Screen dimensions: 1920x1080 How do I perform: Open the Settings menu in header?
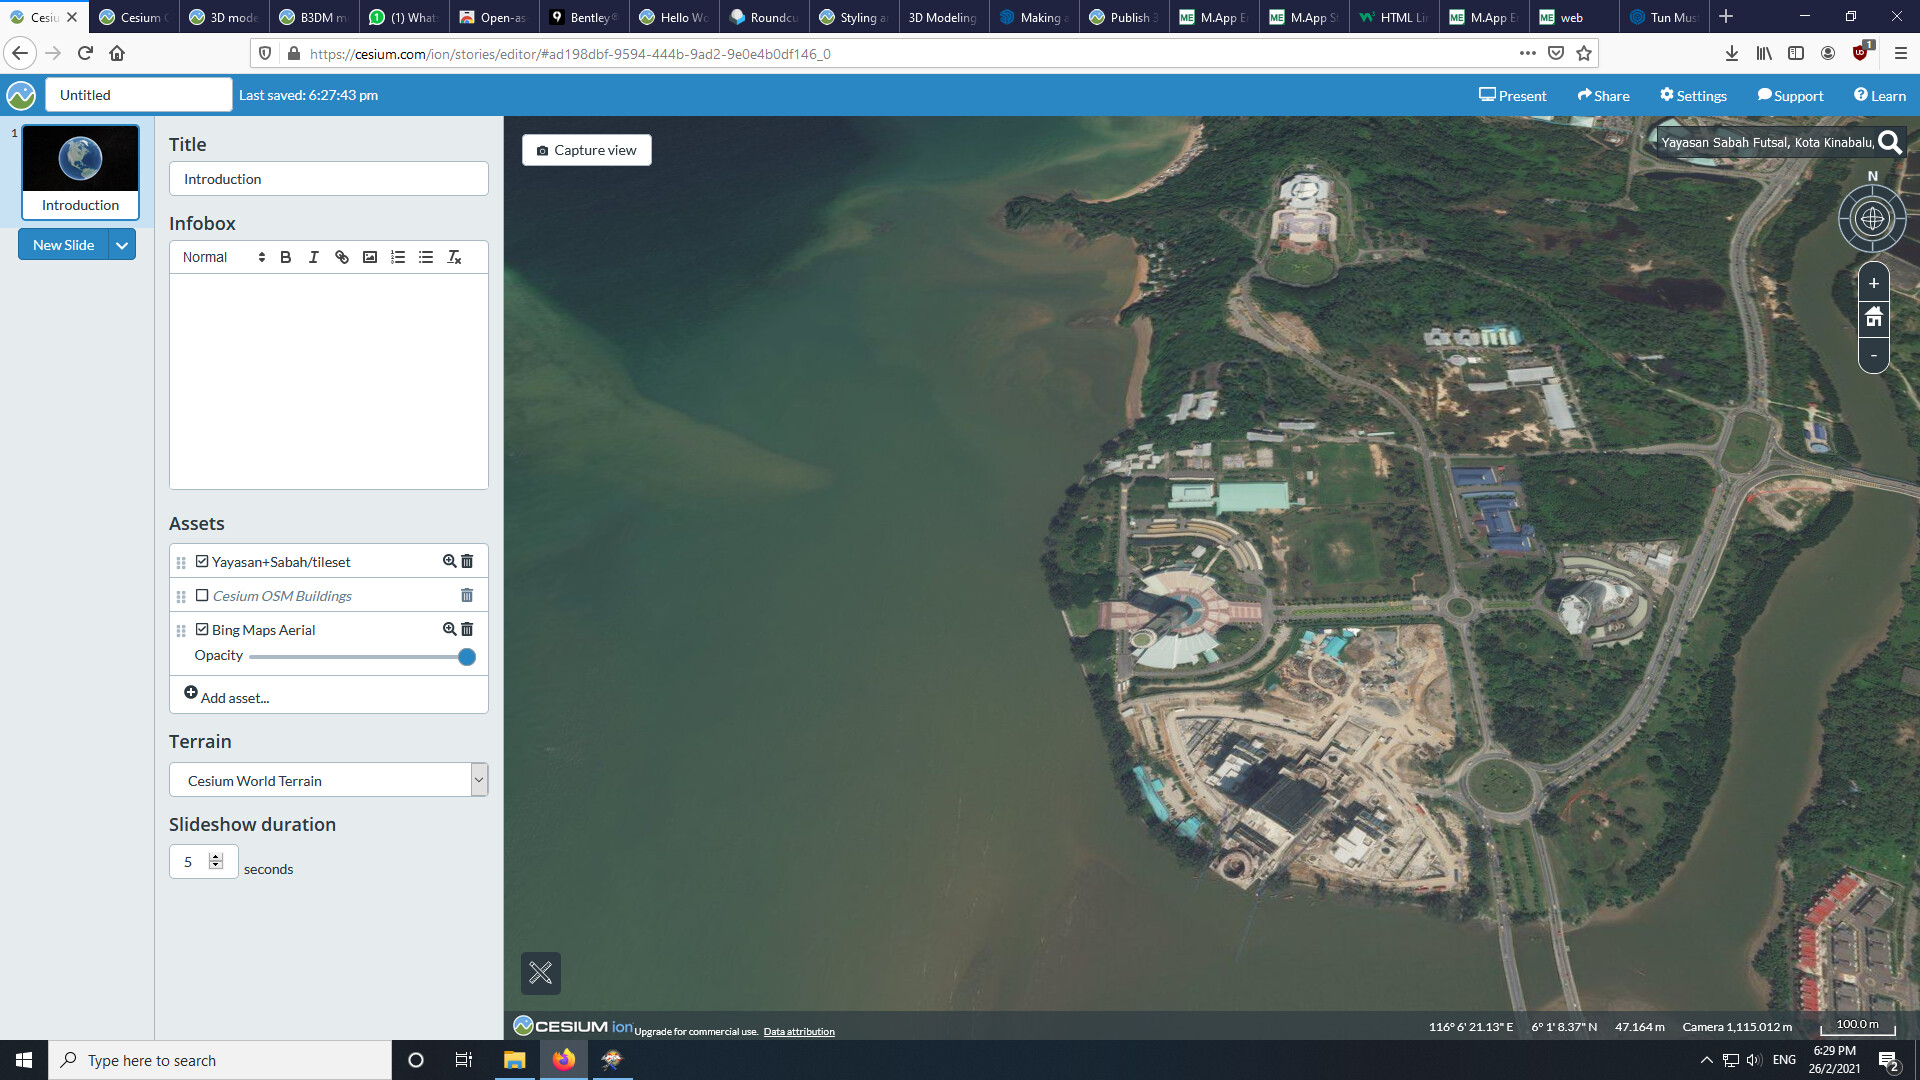tap(1693, 96)
